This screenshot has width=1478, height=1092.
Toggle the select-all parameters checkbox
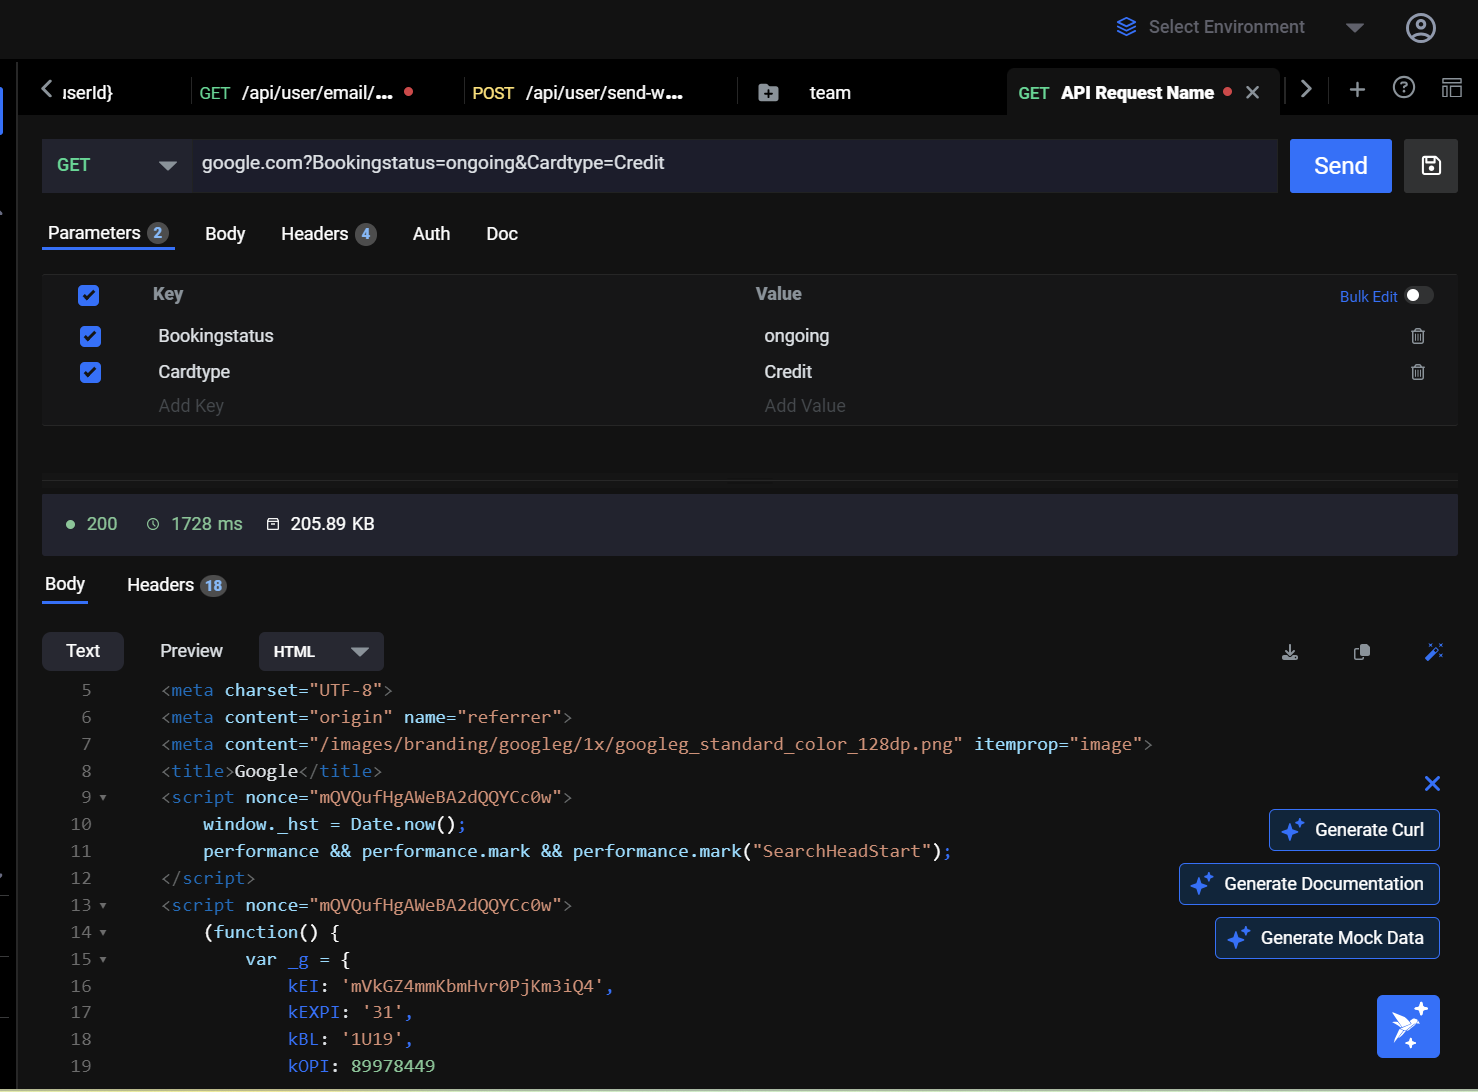coord(89,295)
